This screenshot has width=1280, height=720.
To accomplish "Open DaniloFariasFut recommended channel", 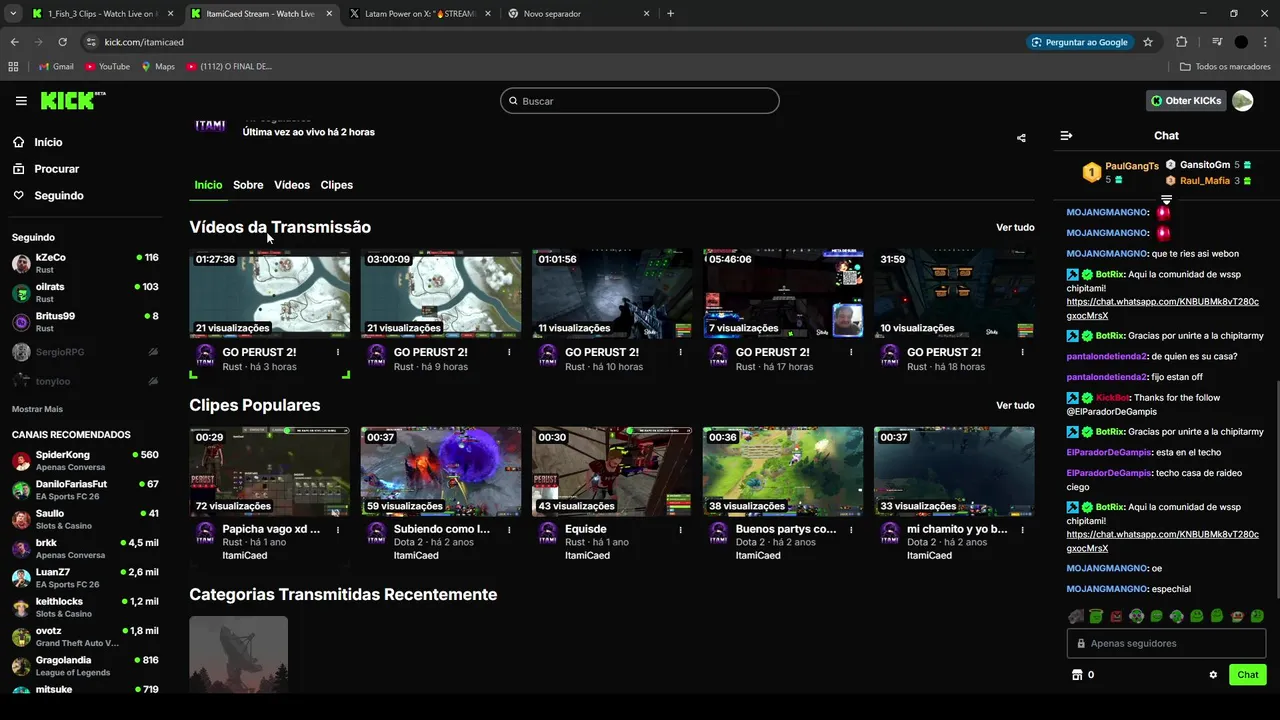I will coord(85,490).
